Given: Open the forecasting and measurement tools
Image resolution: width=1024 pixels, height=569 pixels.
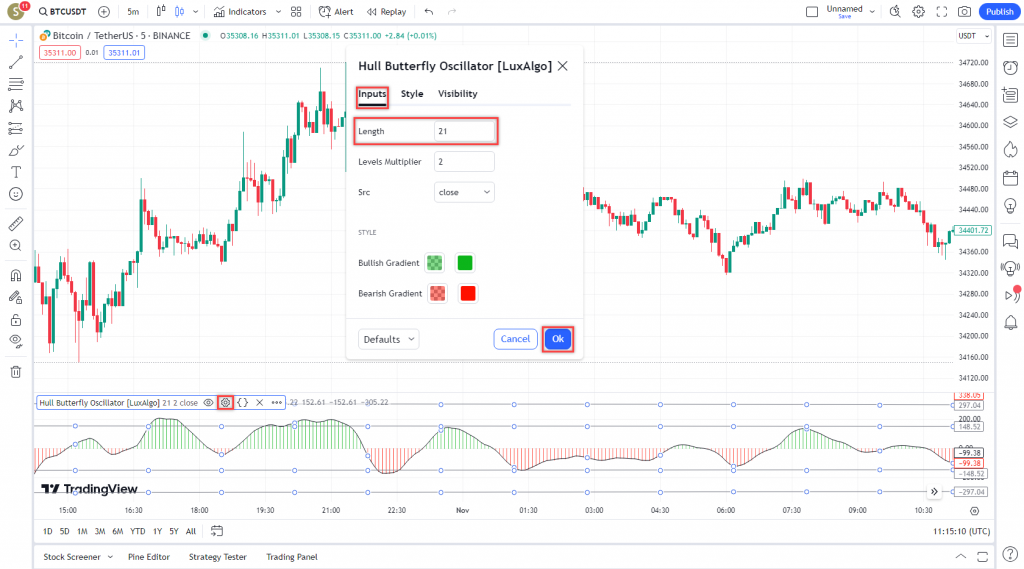Looking at the screenshot, I should pos(16,128).
